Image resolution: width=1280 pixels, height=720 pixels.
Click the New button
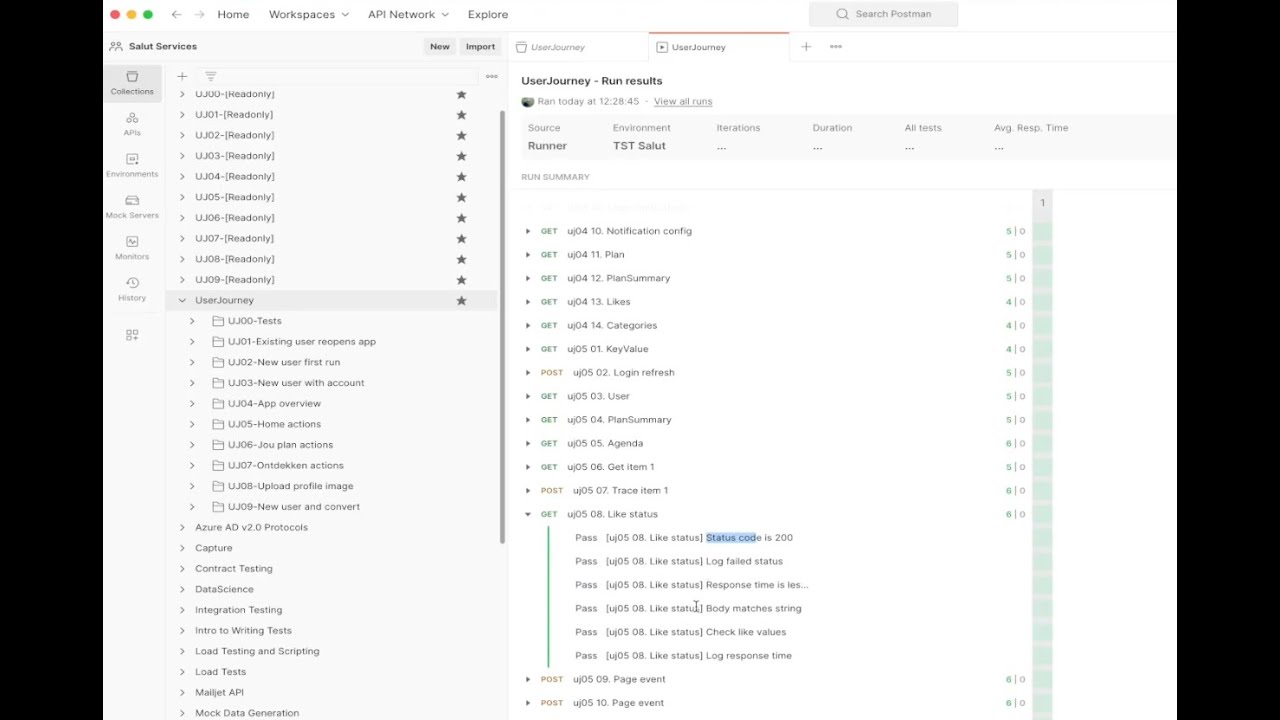pos(440,46)
